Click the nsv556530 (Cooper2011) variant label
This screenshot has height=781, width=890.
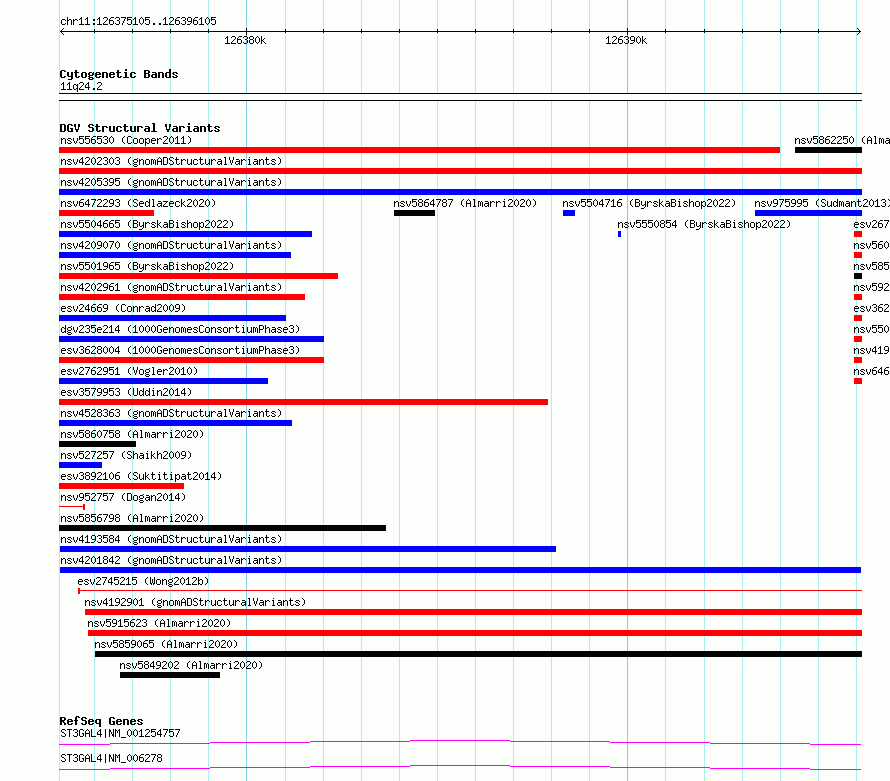pos(126,140)
